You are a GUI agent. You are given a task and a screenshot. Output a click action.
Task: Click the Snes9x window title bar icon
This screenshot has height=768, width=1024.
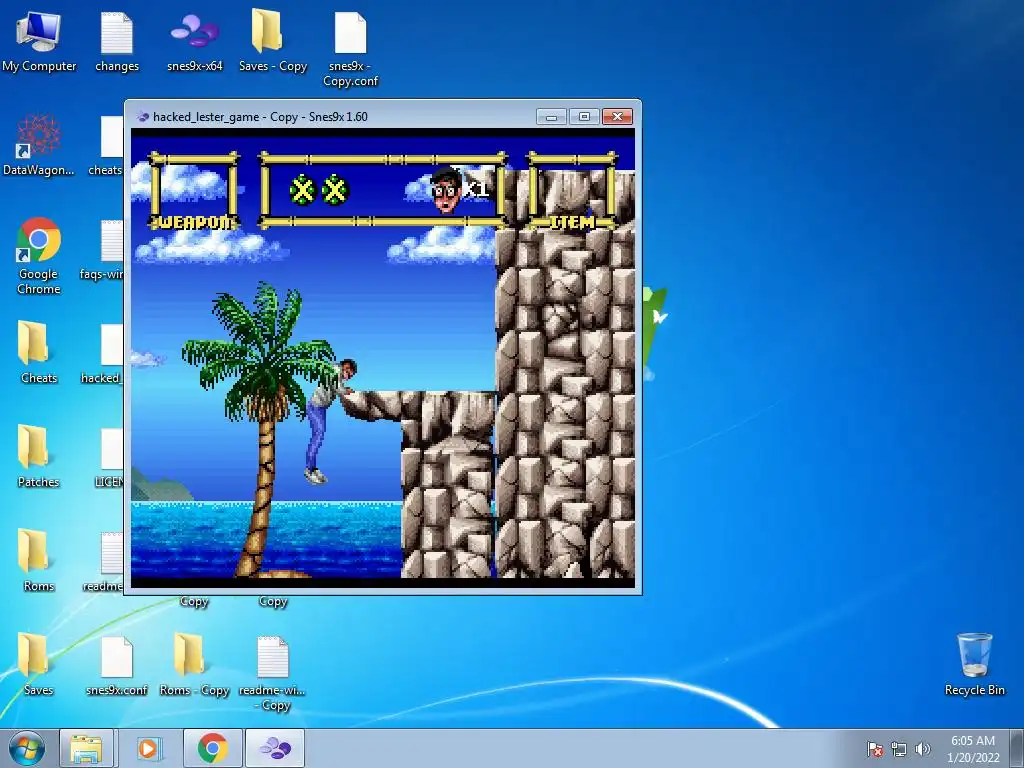tap(142, 117)
